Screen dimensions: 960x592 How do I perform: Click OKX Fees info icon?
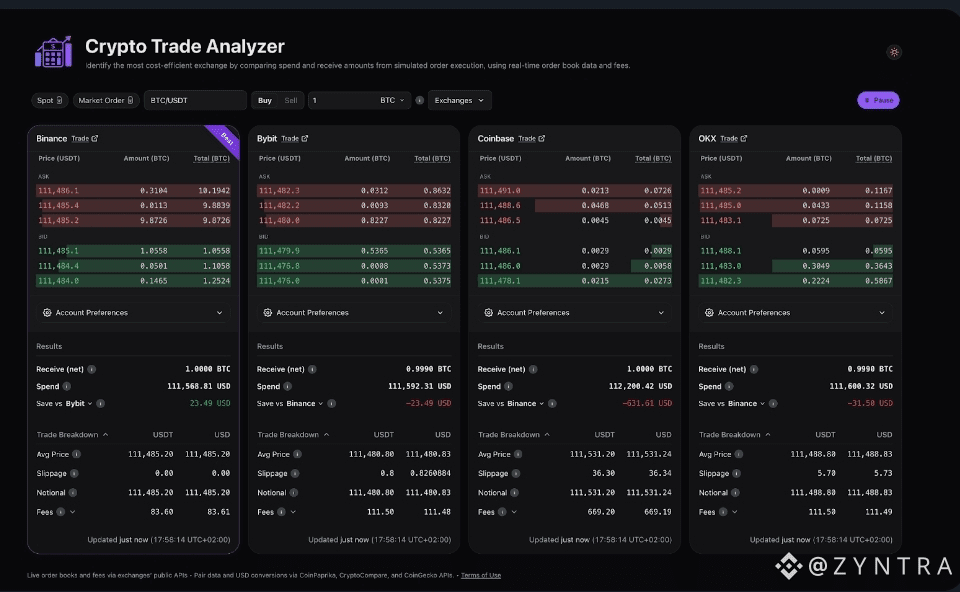click(723, 512)
